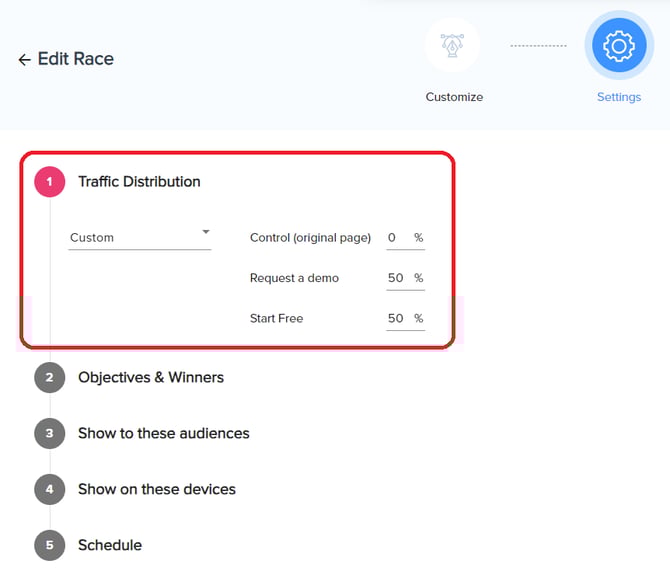
Task: Click the Settings gear icon
Action: coord(619,46)
